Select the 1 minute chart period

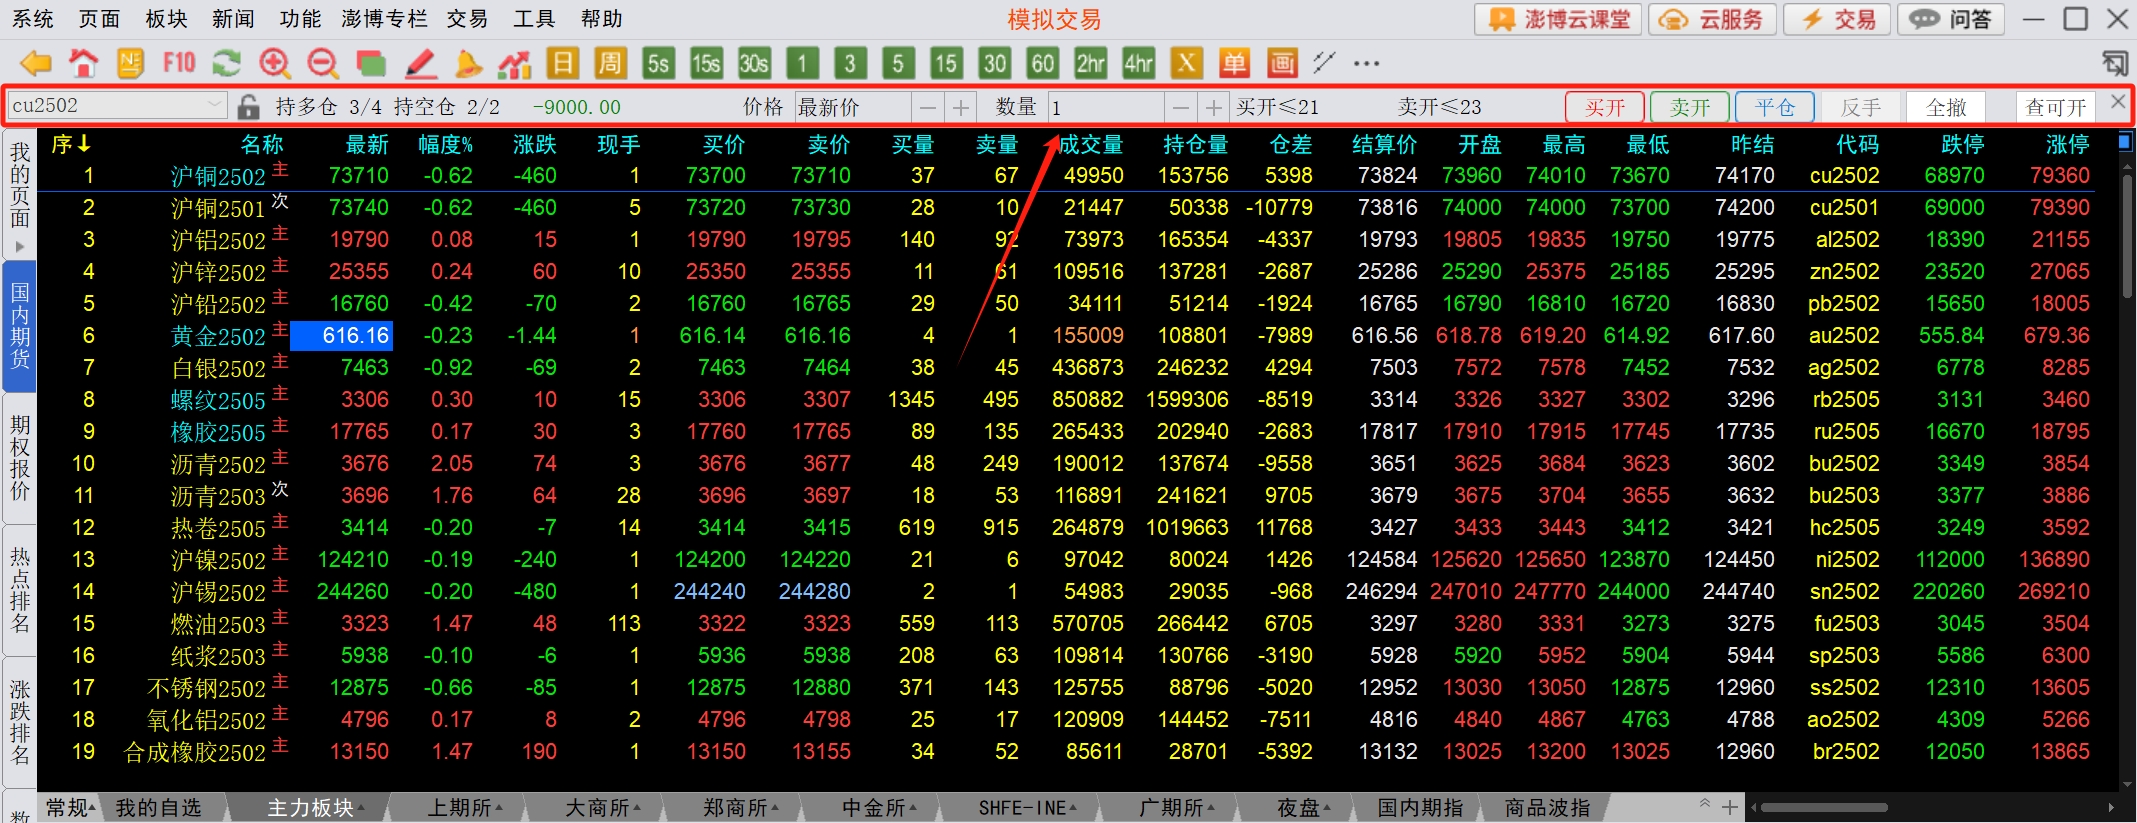pos(802,63)
